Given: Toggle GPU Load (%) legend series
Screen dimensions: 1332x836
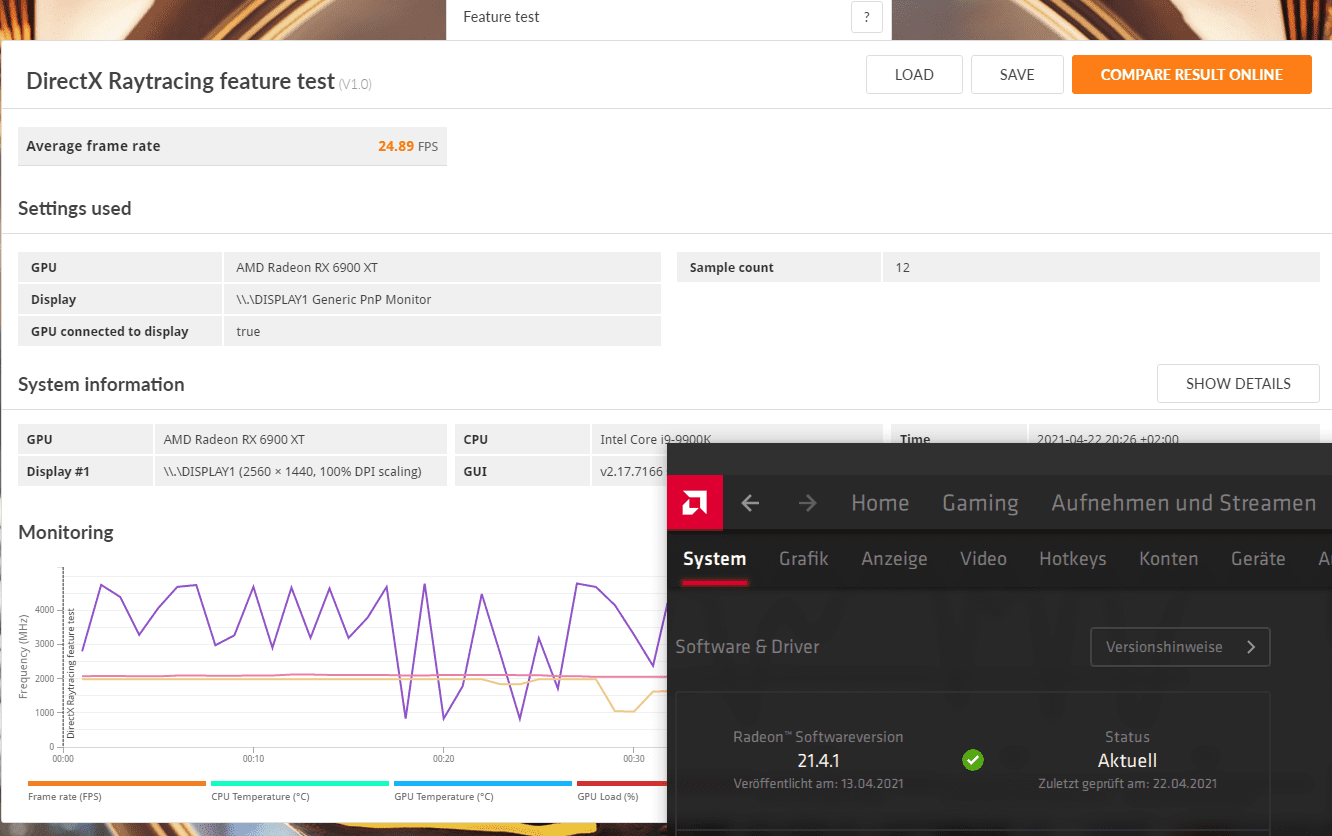Looking at the screenshot, I should (x=620, y=790).
